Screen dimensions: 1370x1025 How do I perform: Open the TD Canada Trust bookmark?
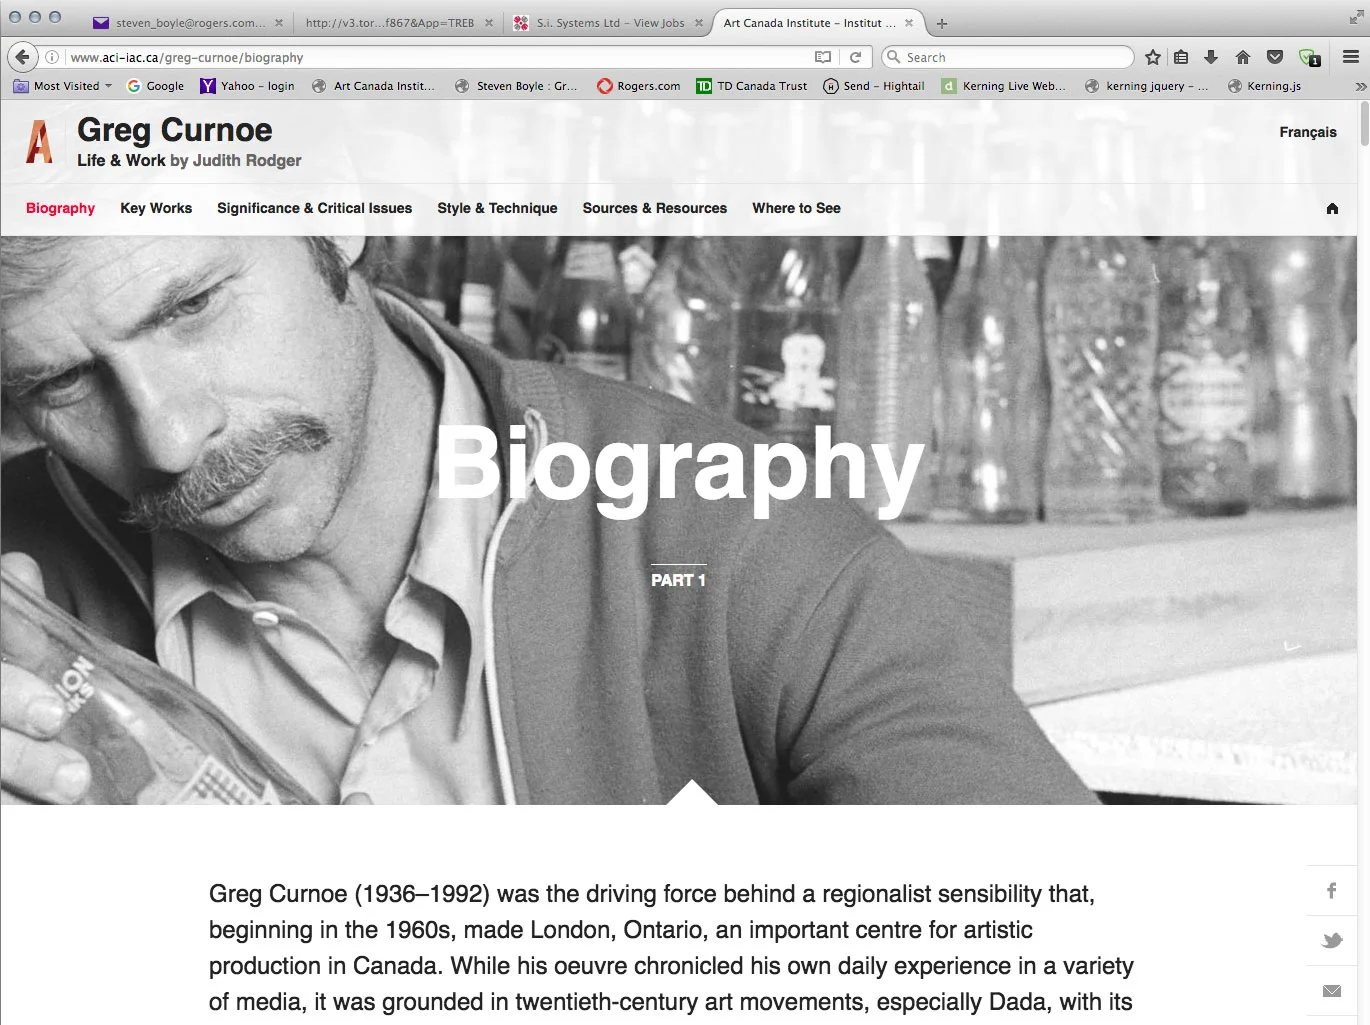click(x=752, y=86)
